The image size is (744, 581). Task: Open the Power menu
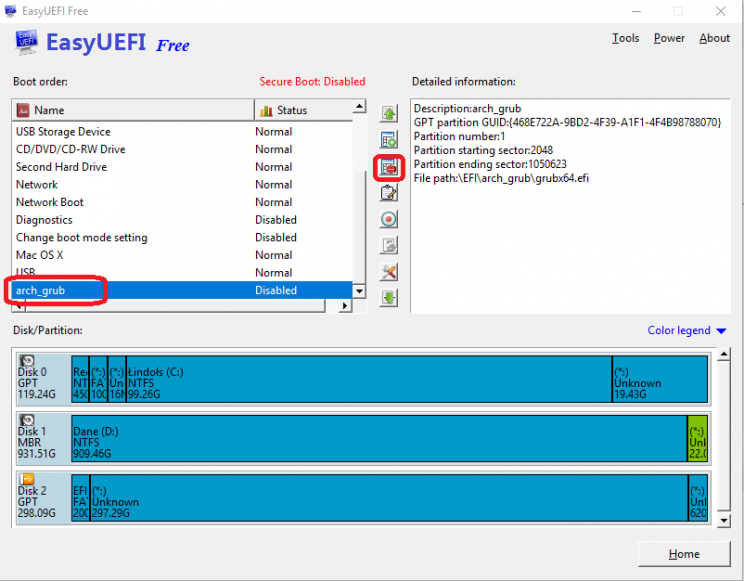pyautogui.click(x=669, y=38)
